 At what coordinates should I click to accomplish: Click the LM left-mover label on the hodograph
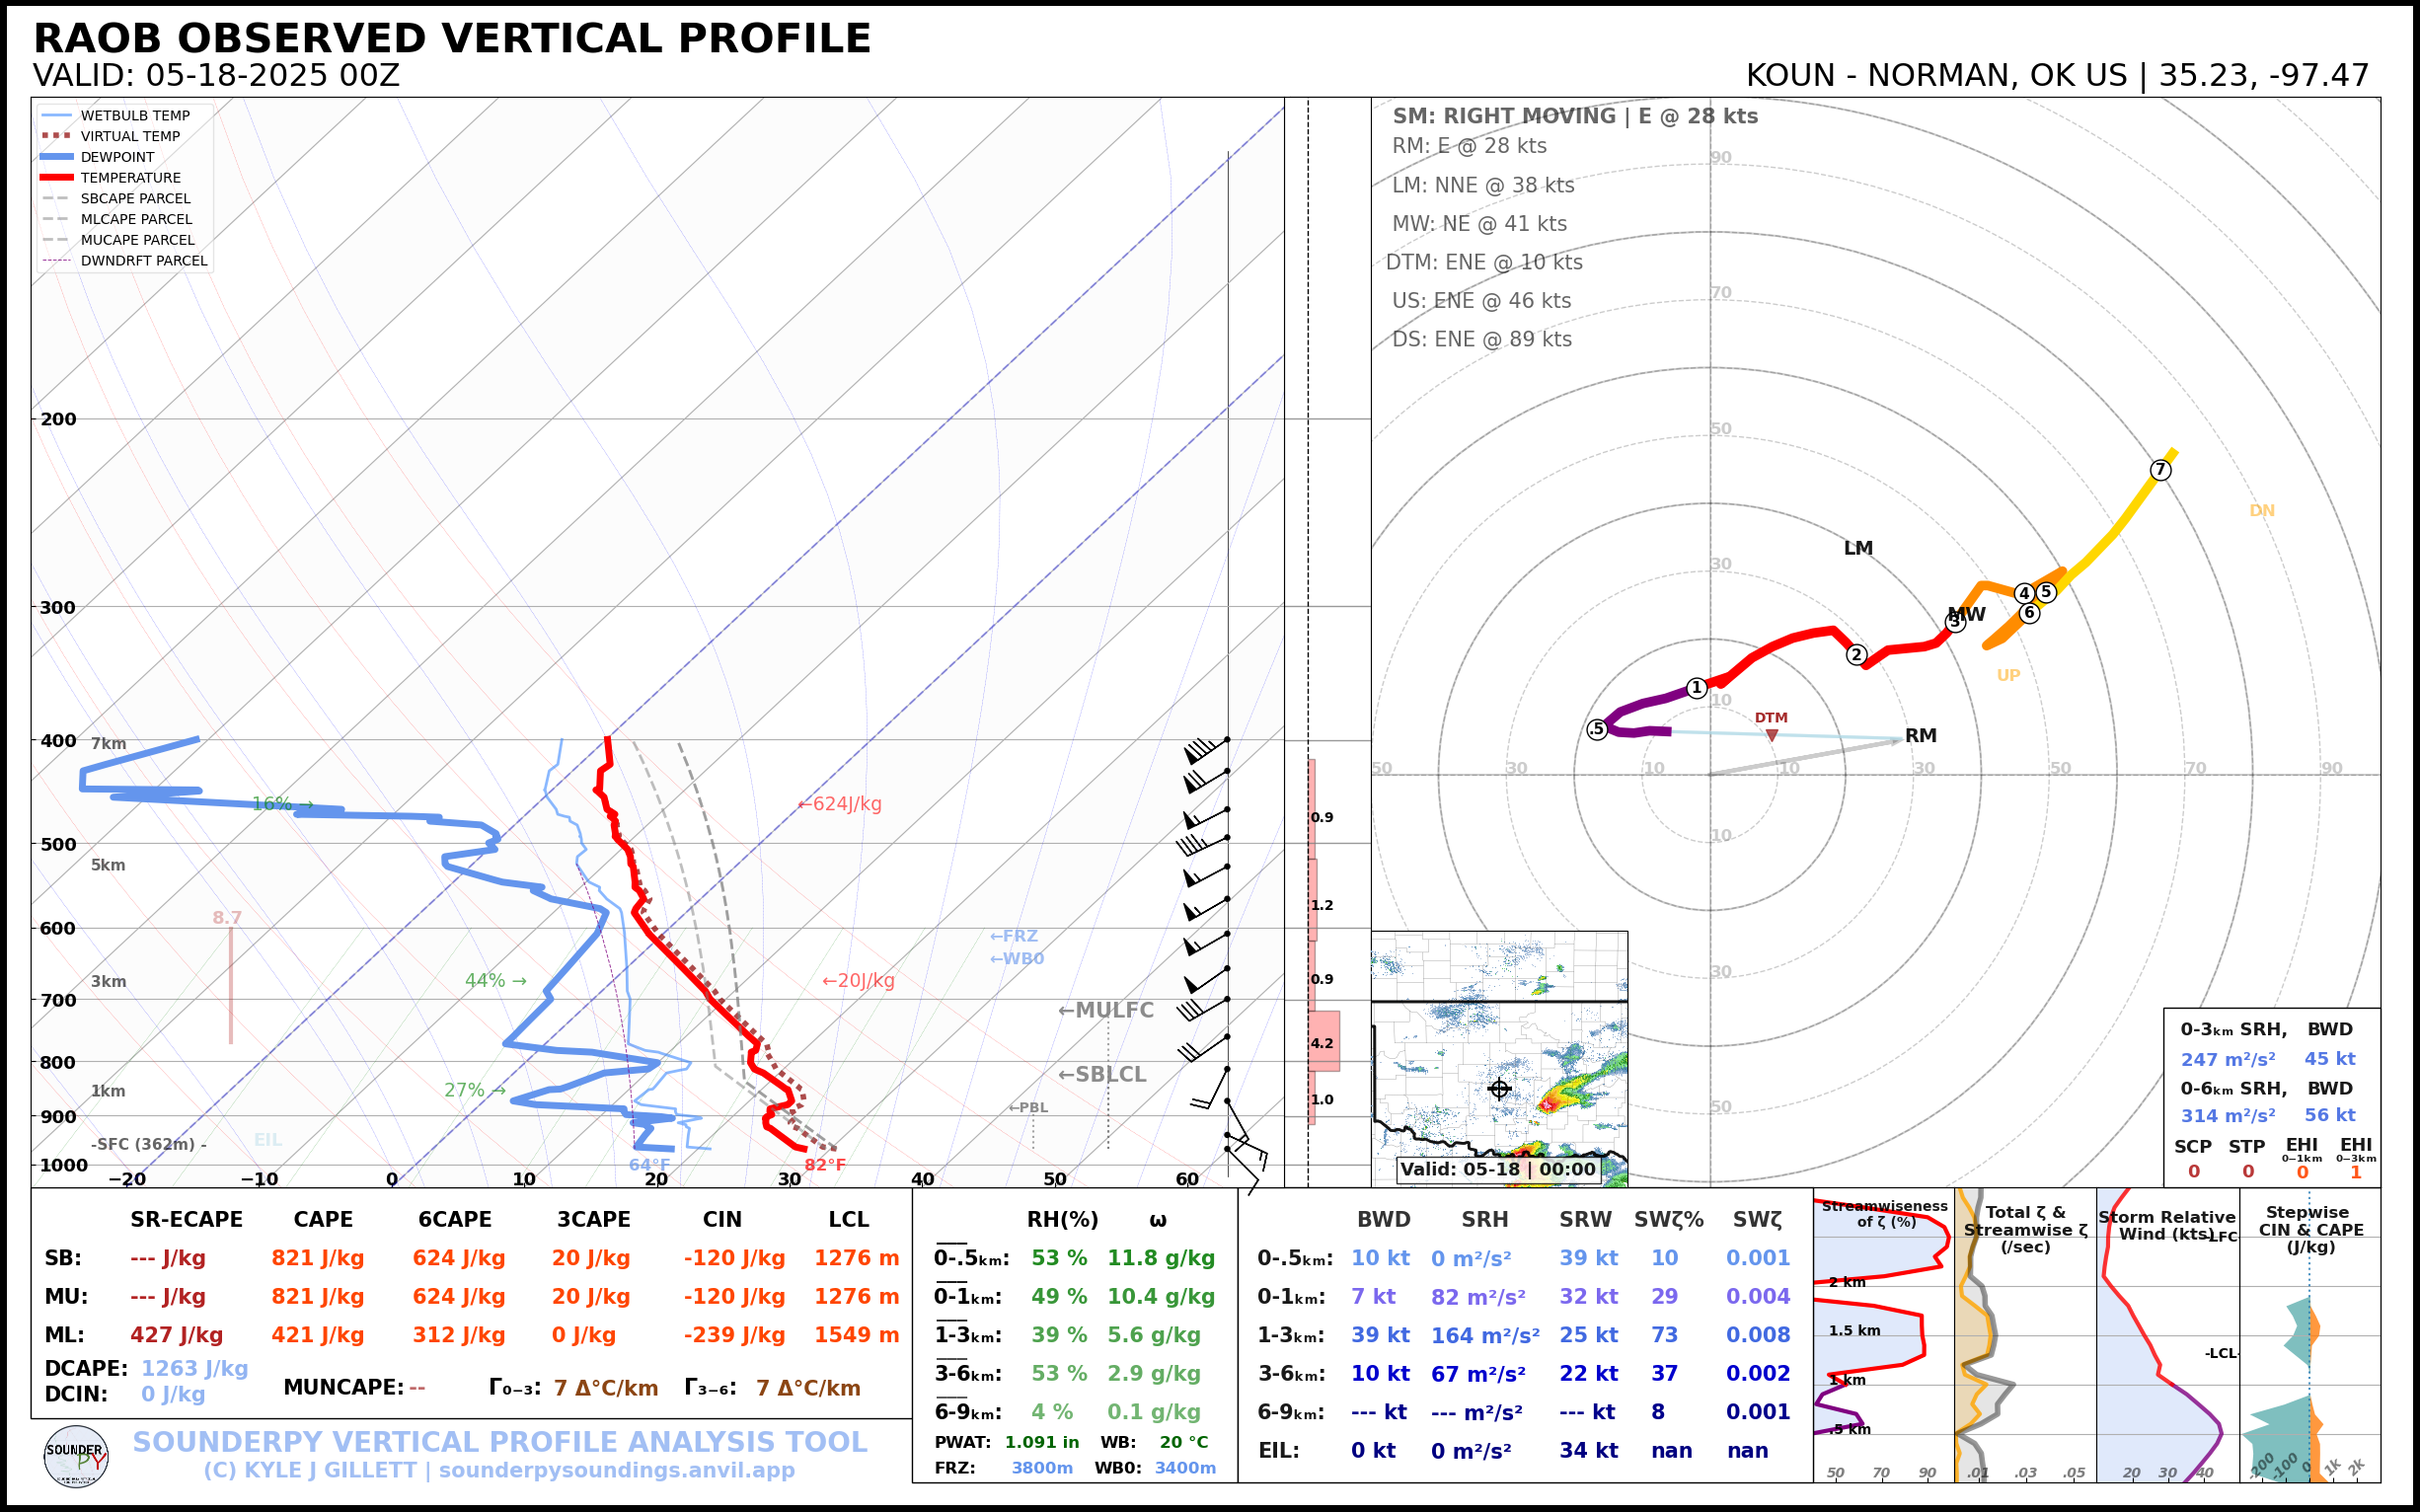tap(1857, 548)
